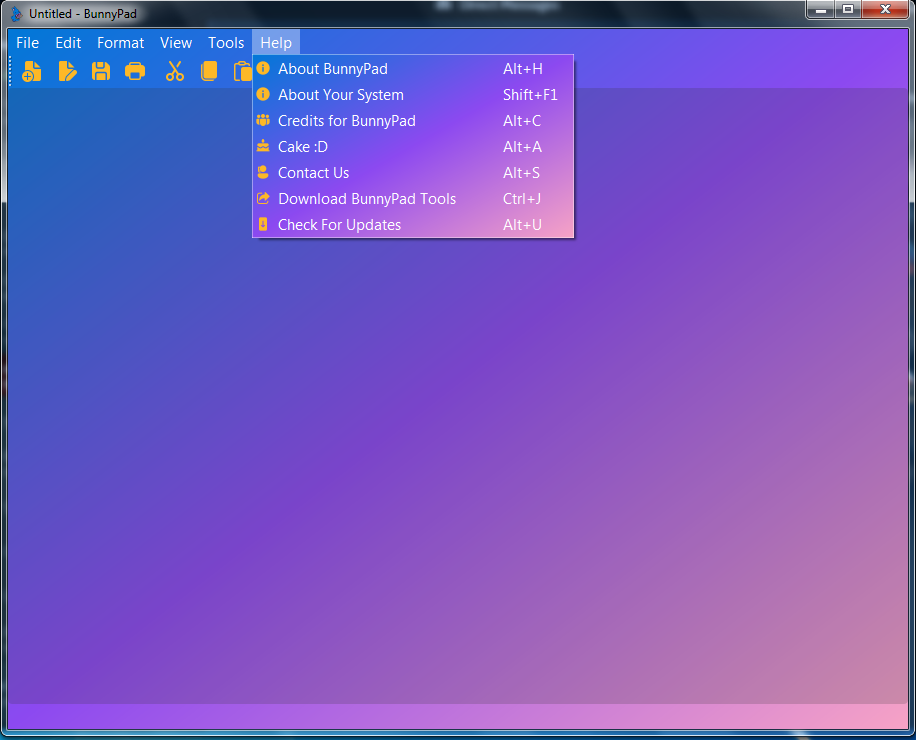Click the info icon beside About BunnyPad

point(263,68)
